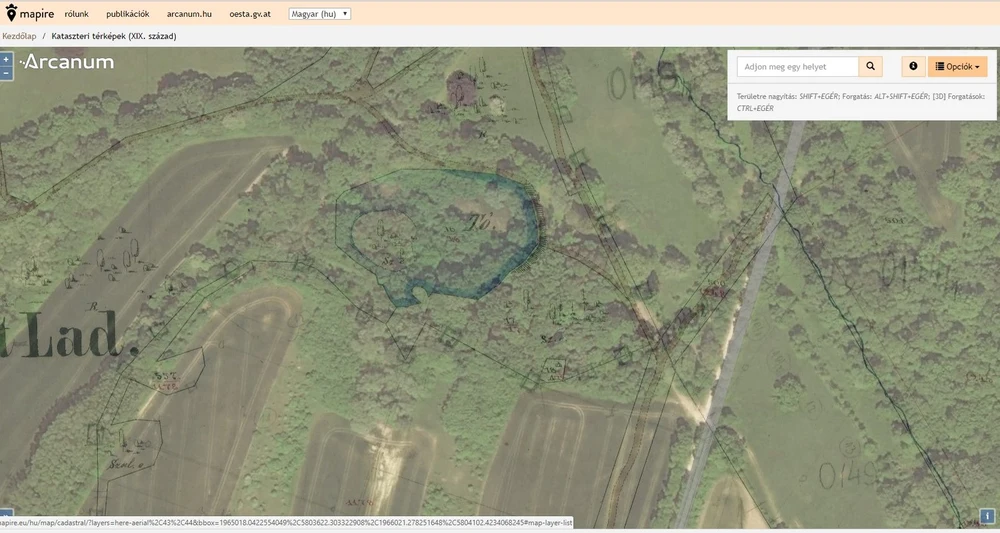Click Kataszteri térképek (XIX. század) breadcrumb
The image size is (1000, 533).
(x=114, y=36)
